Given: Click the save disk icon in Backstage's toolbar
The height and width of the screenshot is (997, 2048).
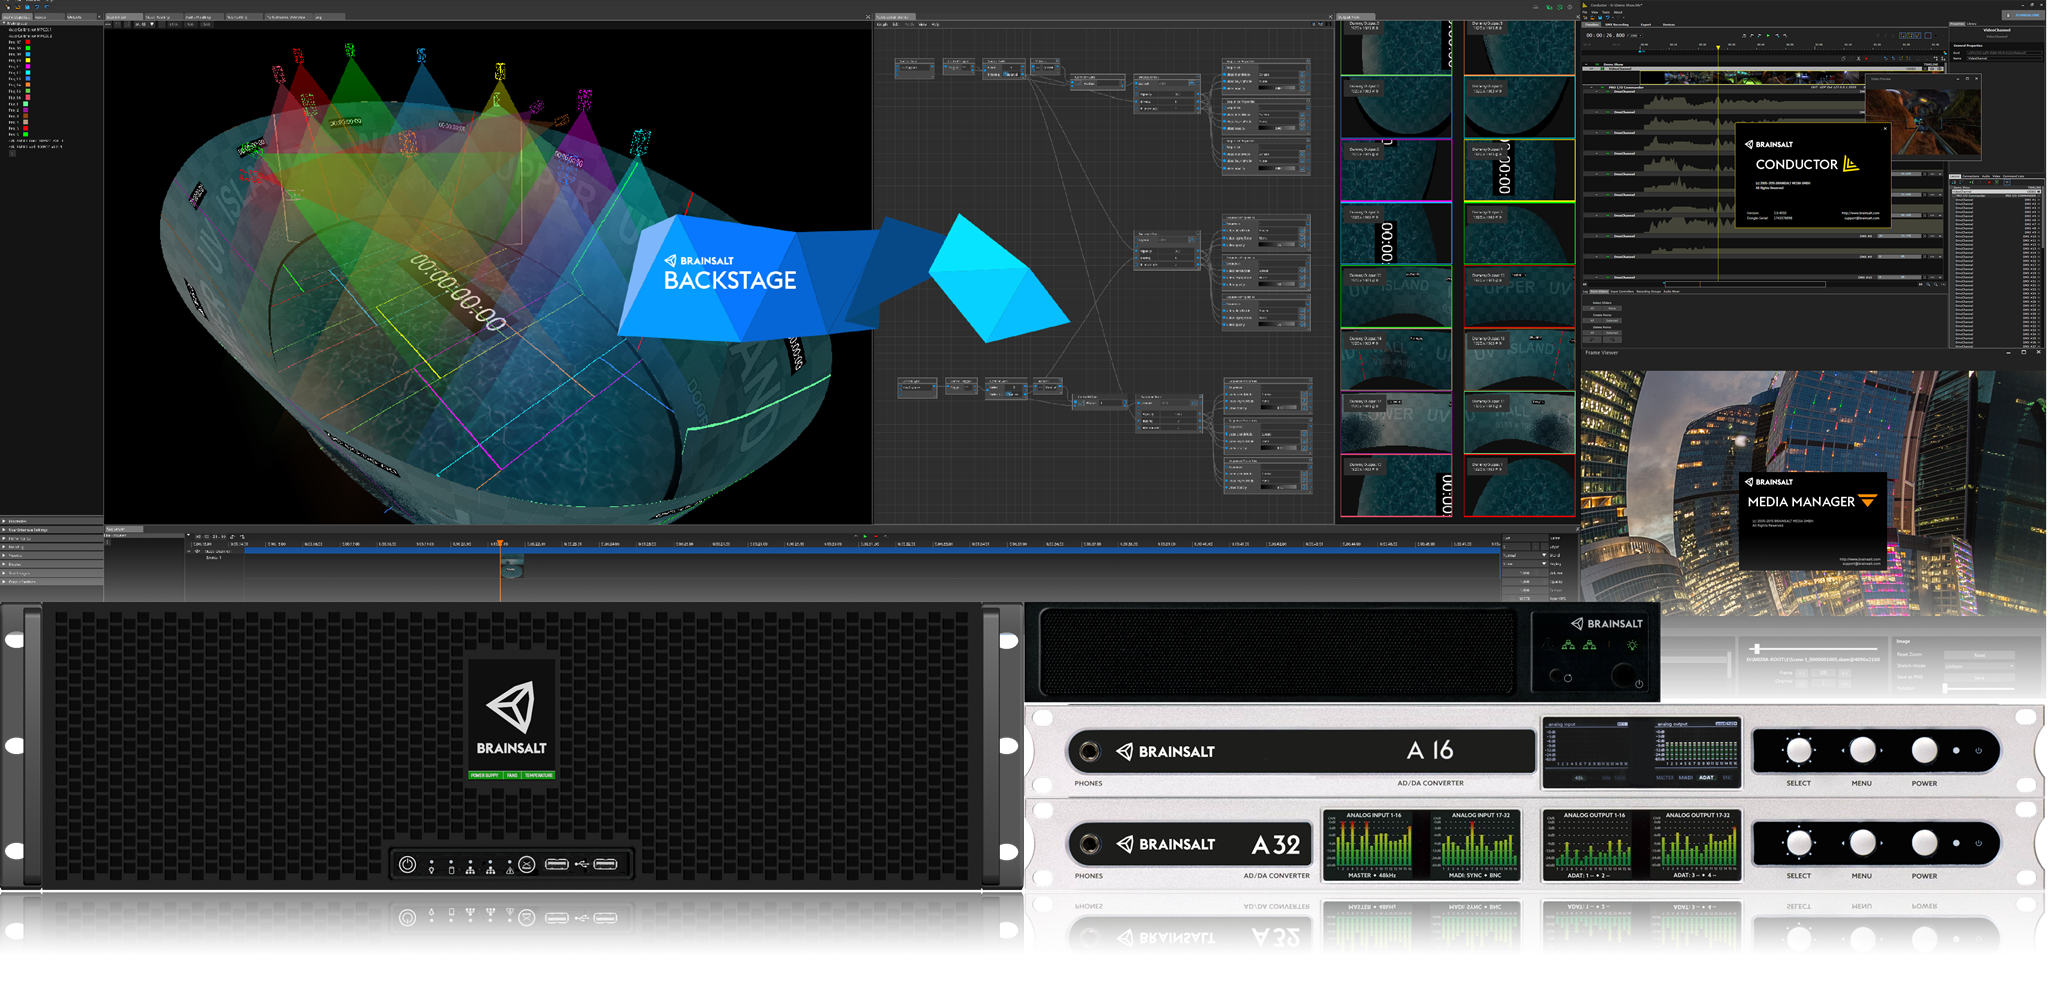Looking at the screenshot, I should [x=27, y=7].
